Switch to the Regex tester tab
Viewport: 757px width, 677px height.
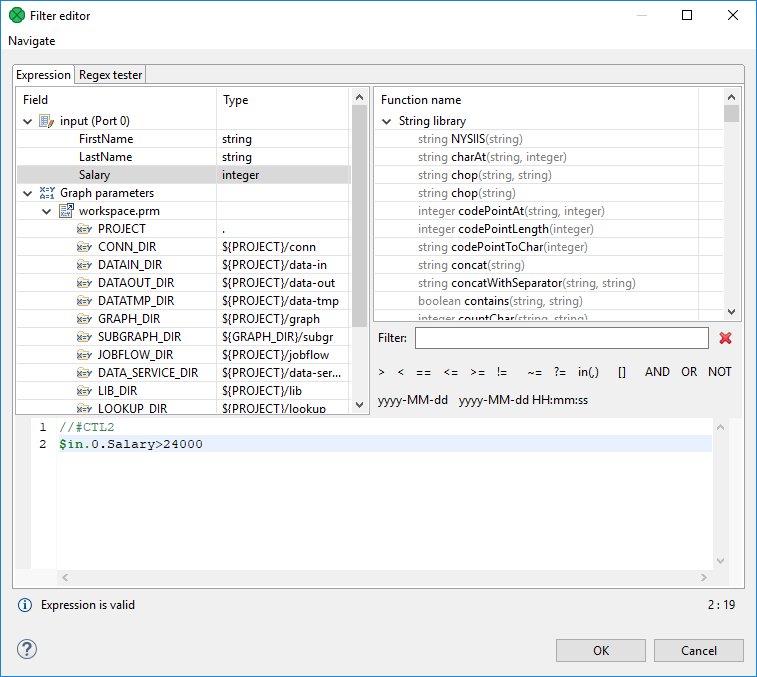110,75
